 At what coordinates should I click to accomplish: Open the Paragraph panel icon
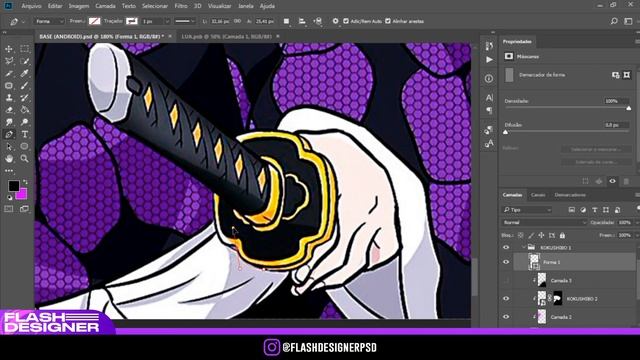[489, 111]
